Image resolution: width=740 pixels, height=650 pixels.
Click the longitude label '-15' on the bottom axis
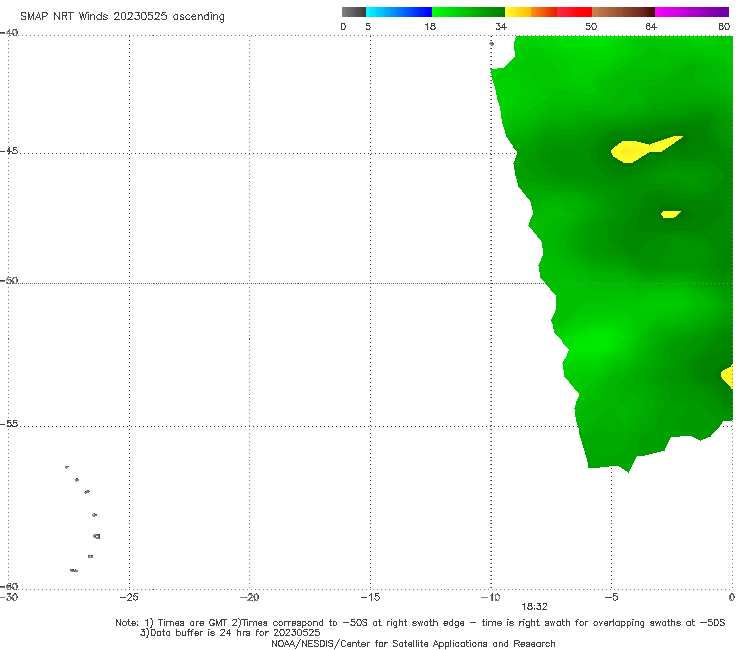[370, 597]
